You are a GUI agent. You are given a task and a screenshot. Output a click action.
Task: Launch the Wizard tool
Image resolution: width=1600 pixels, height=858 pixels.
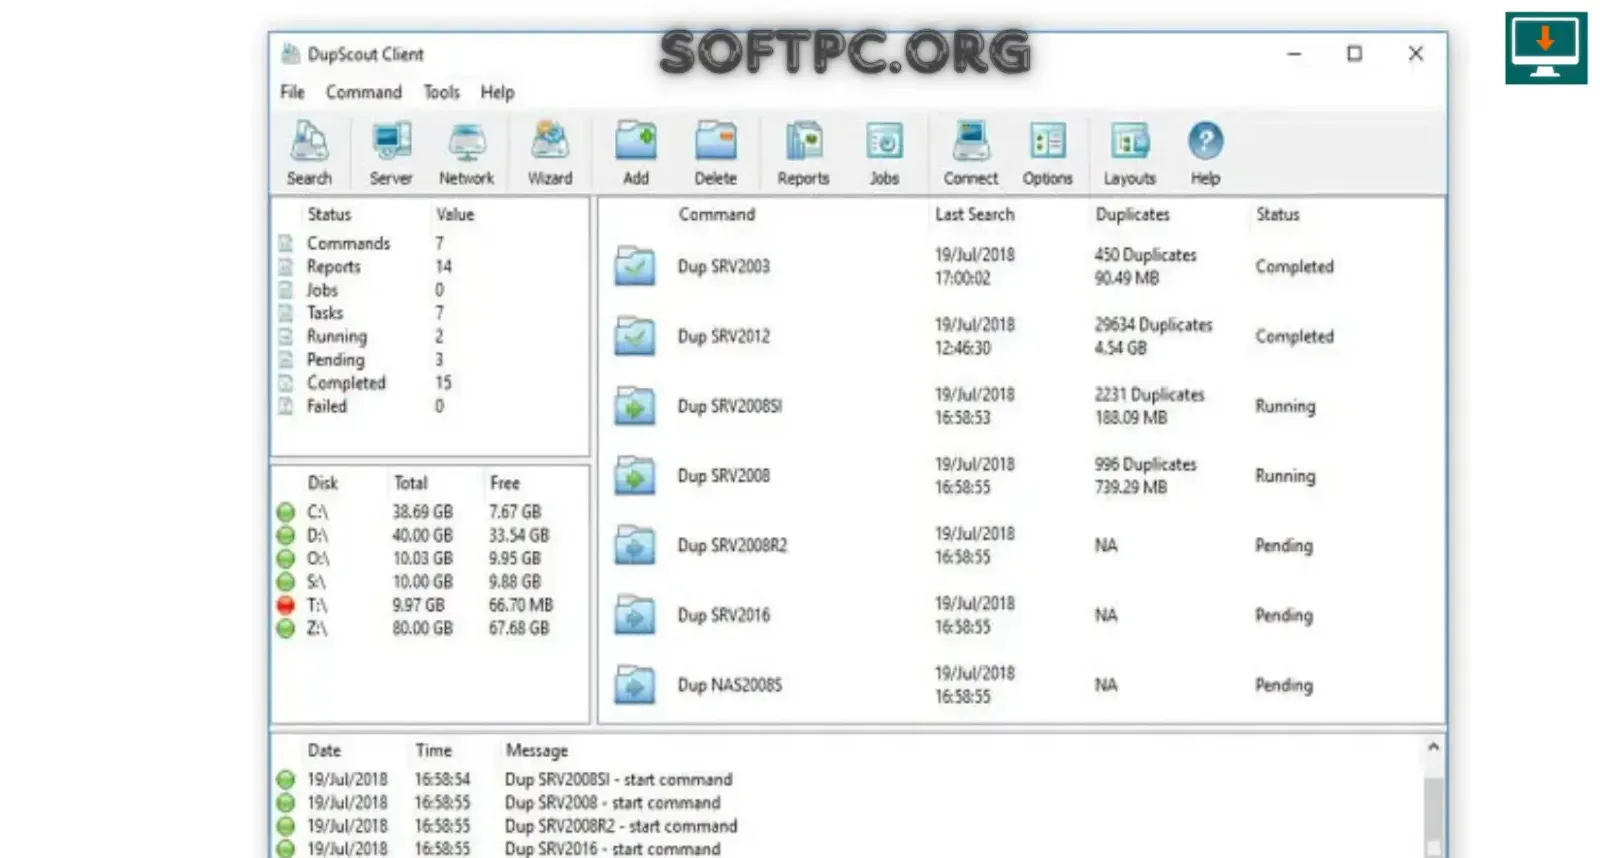coord(550,152)
